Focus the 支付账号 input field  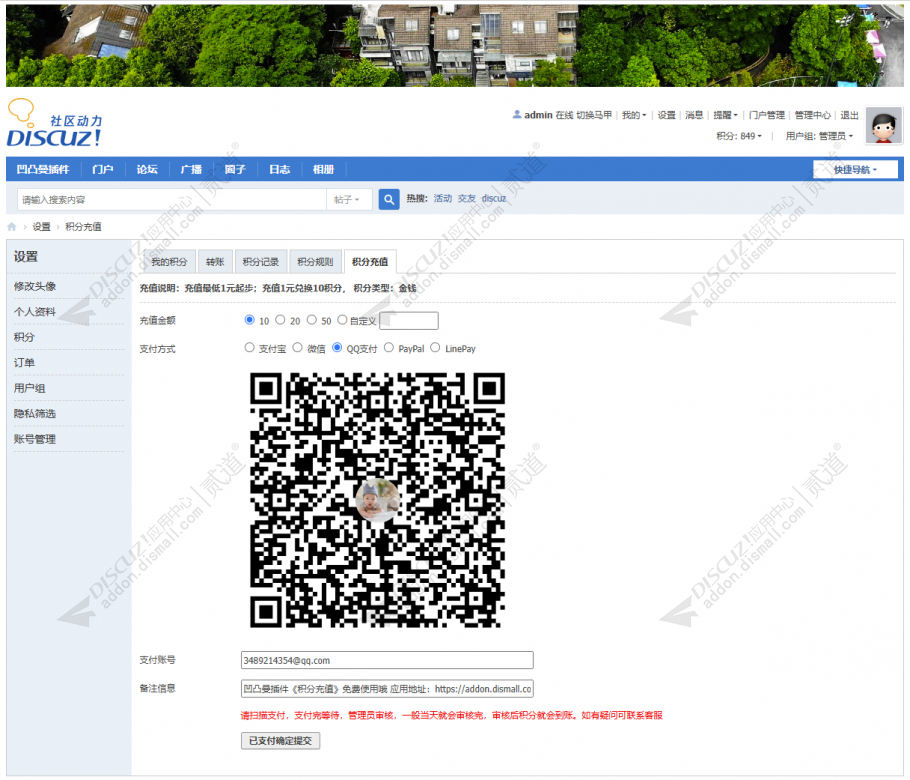pos(387,660)
